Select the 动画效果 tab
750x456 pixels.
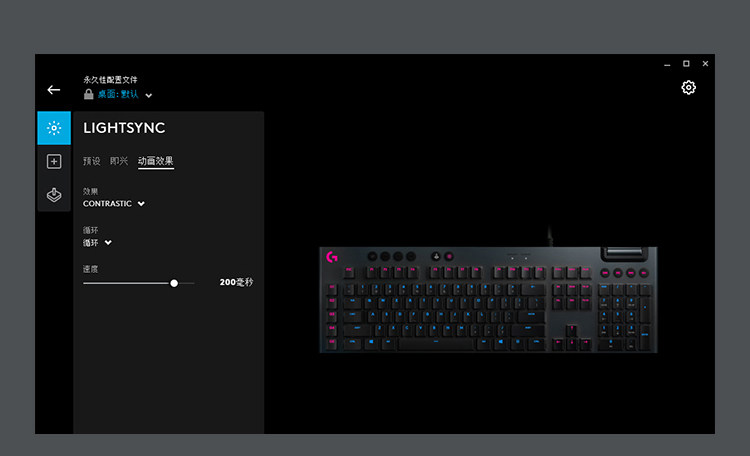155,161
